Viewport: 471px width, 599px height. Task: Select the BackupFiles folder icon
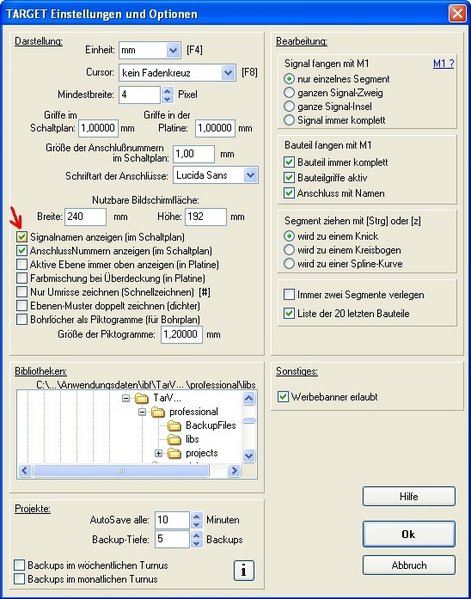[175, 426]
